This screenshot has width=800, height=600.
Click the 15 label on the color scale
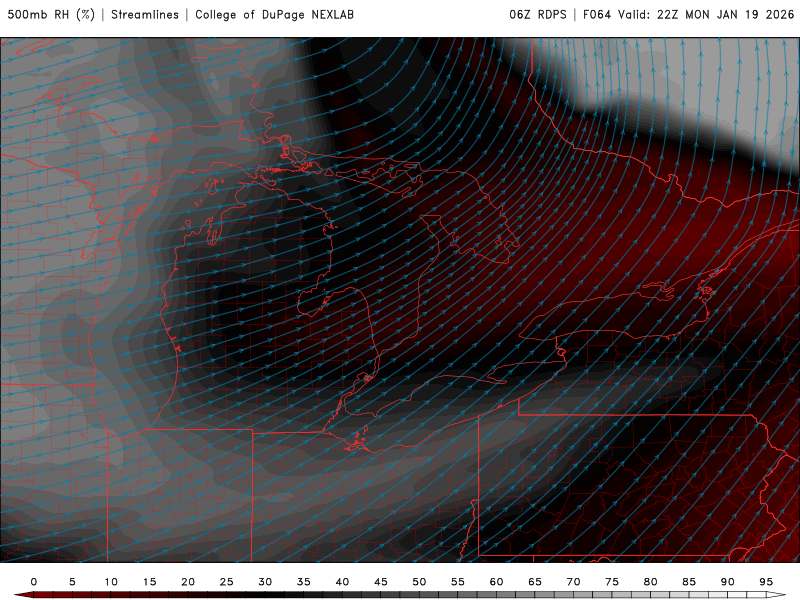(149, 582)
